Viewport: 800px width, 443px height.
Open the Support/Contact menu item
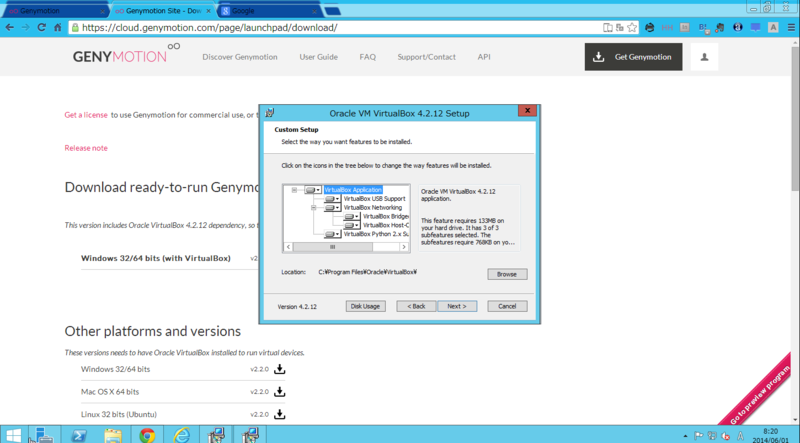click(427, 57)
